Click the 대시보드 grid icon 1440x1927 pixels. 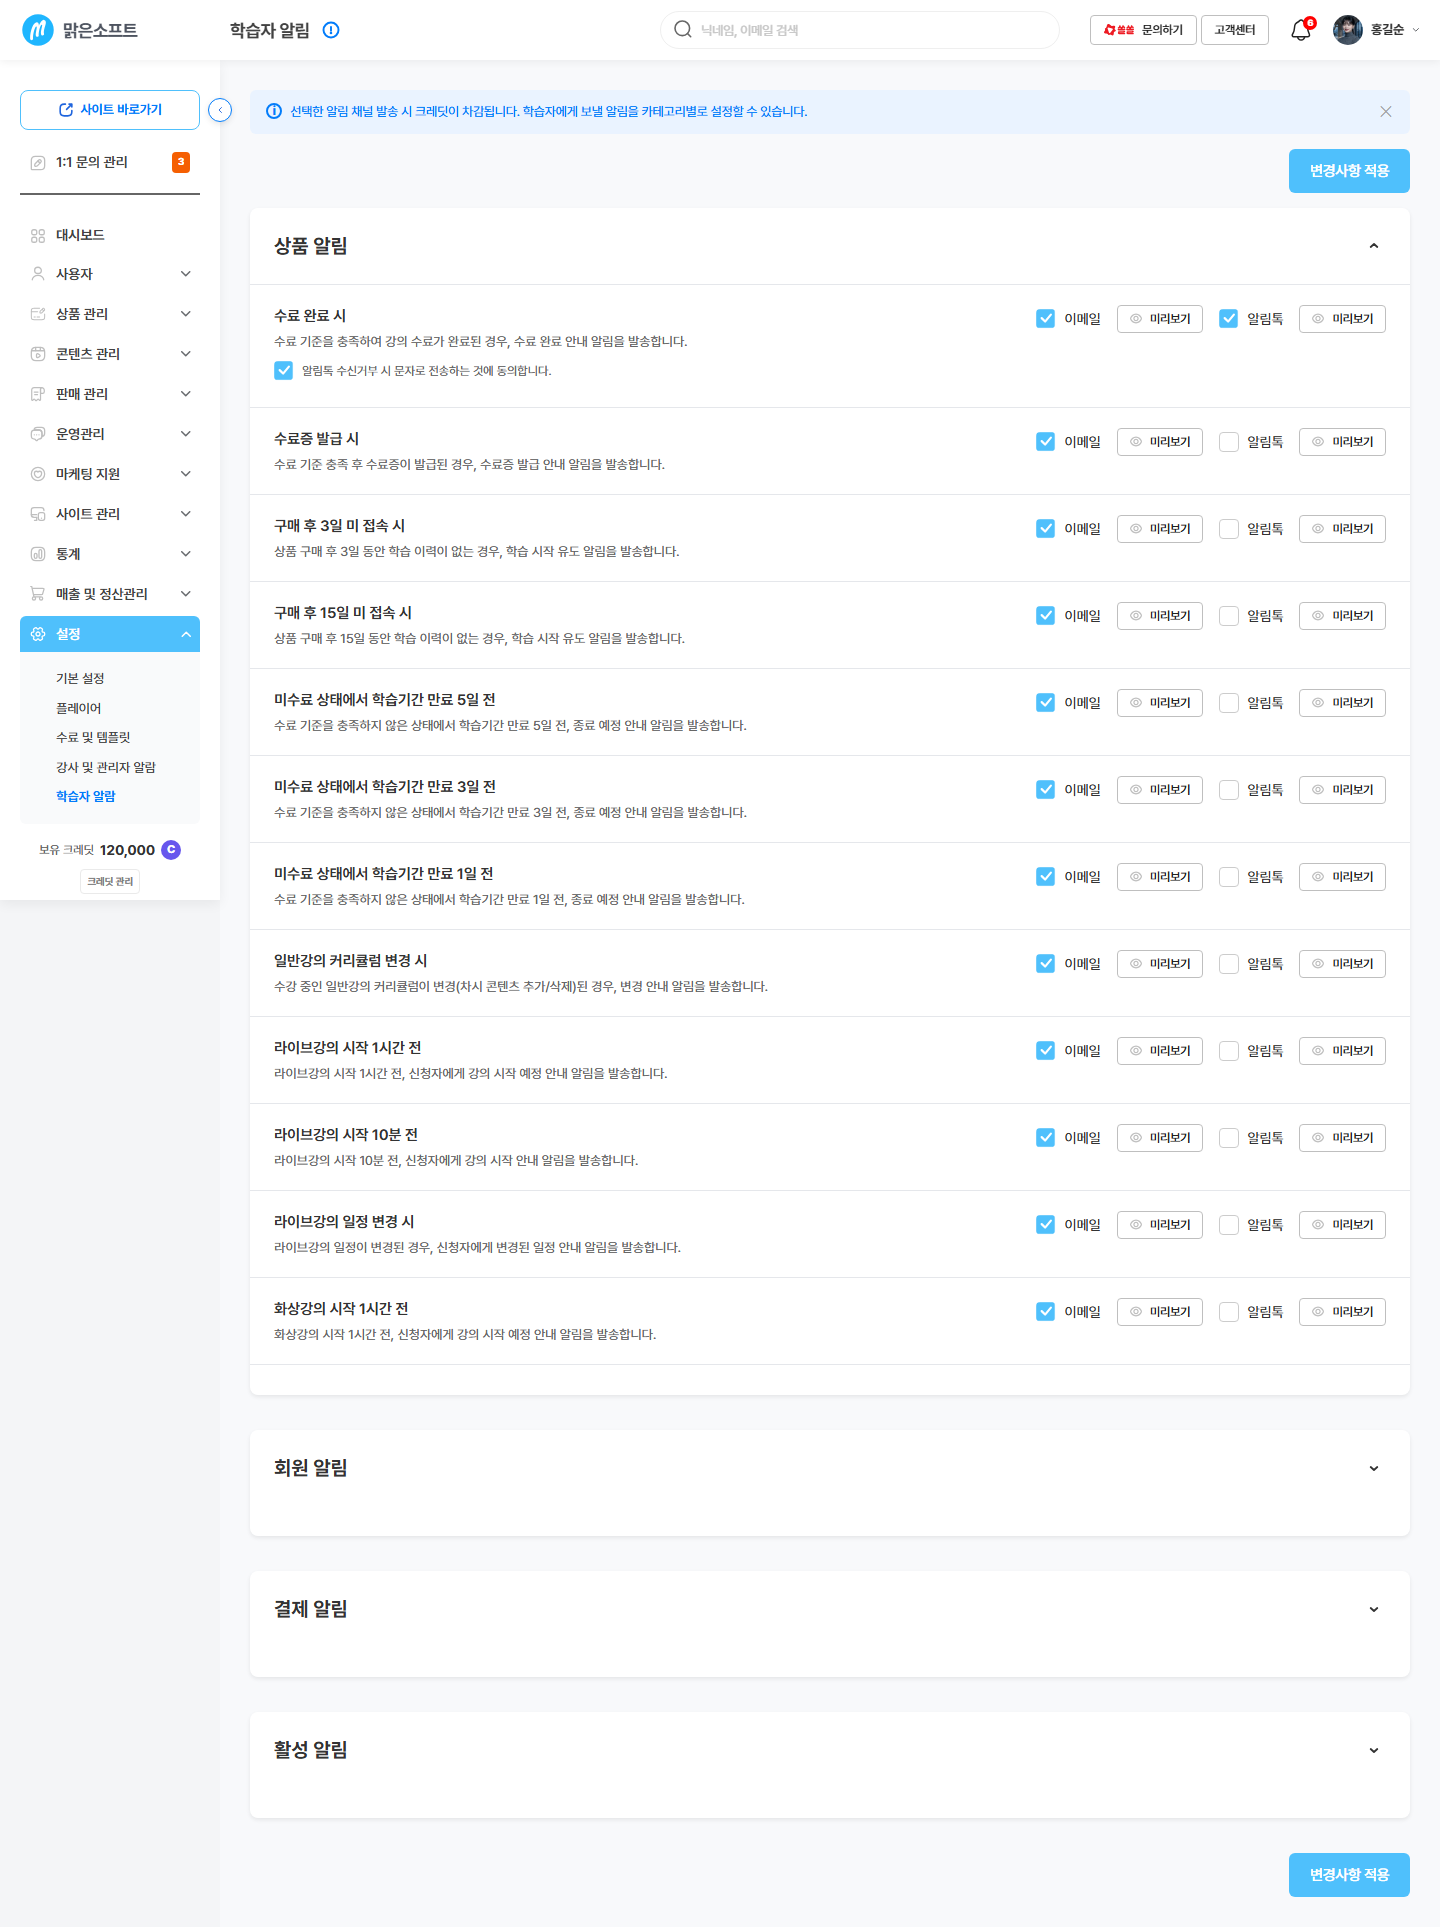pos(38,235)
